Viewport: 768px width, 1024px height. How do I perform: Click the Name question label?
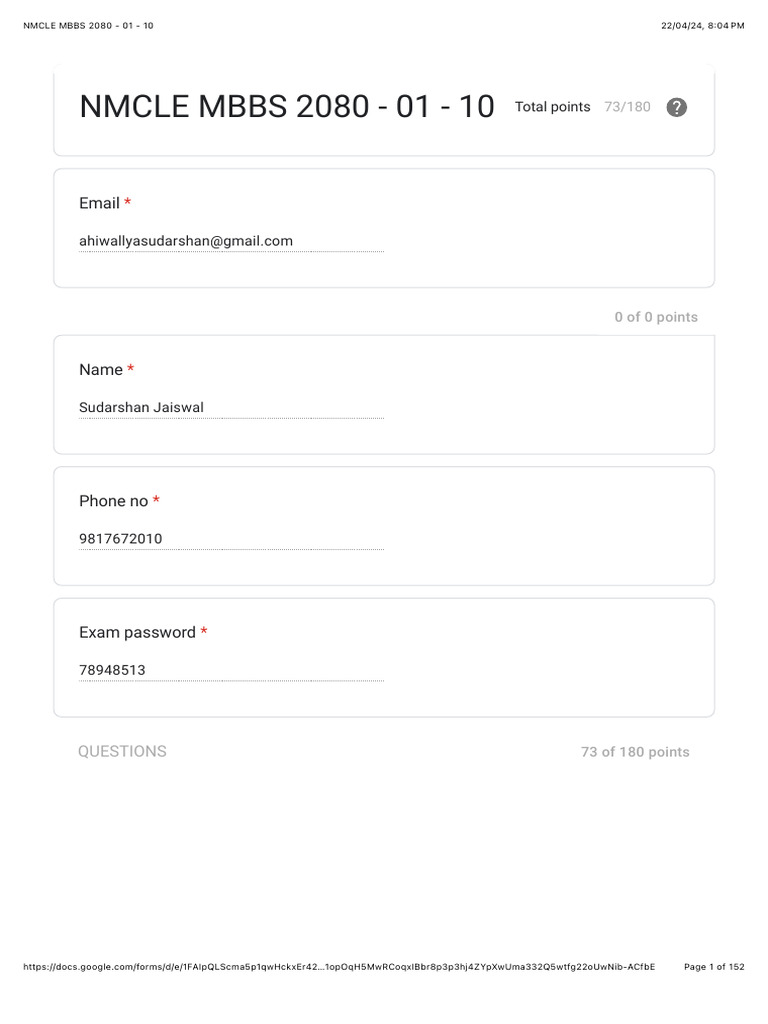(x=101, y=370)
